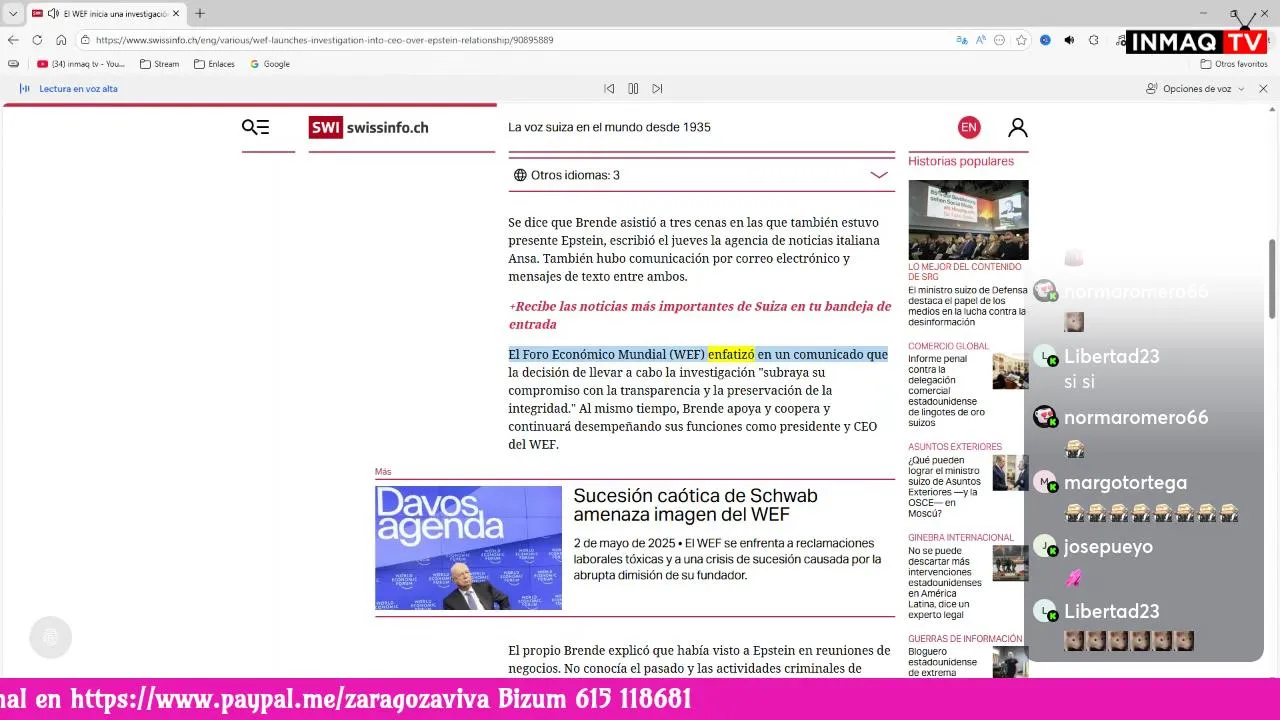Click the SWI swissinfo.ch logo
Image resolution: width=1280 pixels, height=720 pixels.
pyautogui.click(x=369, y=127)
